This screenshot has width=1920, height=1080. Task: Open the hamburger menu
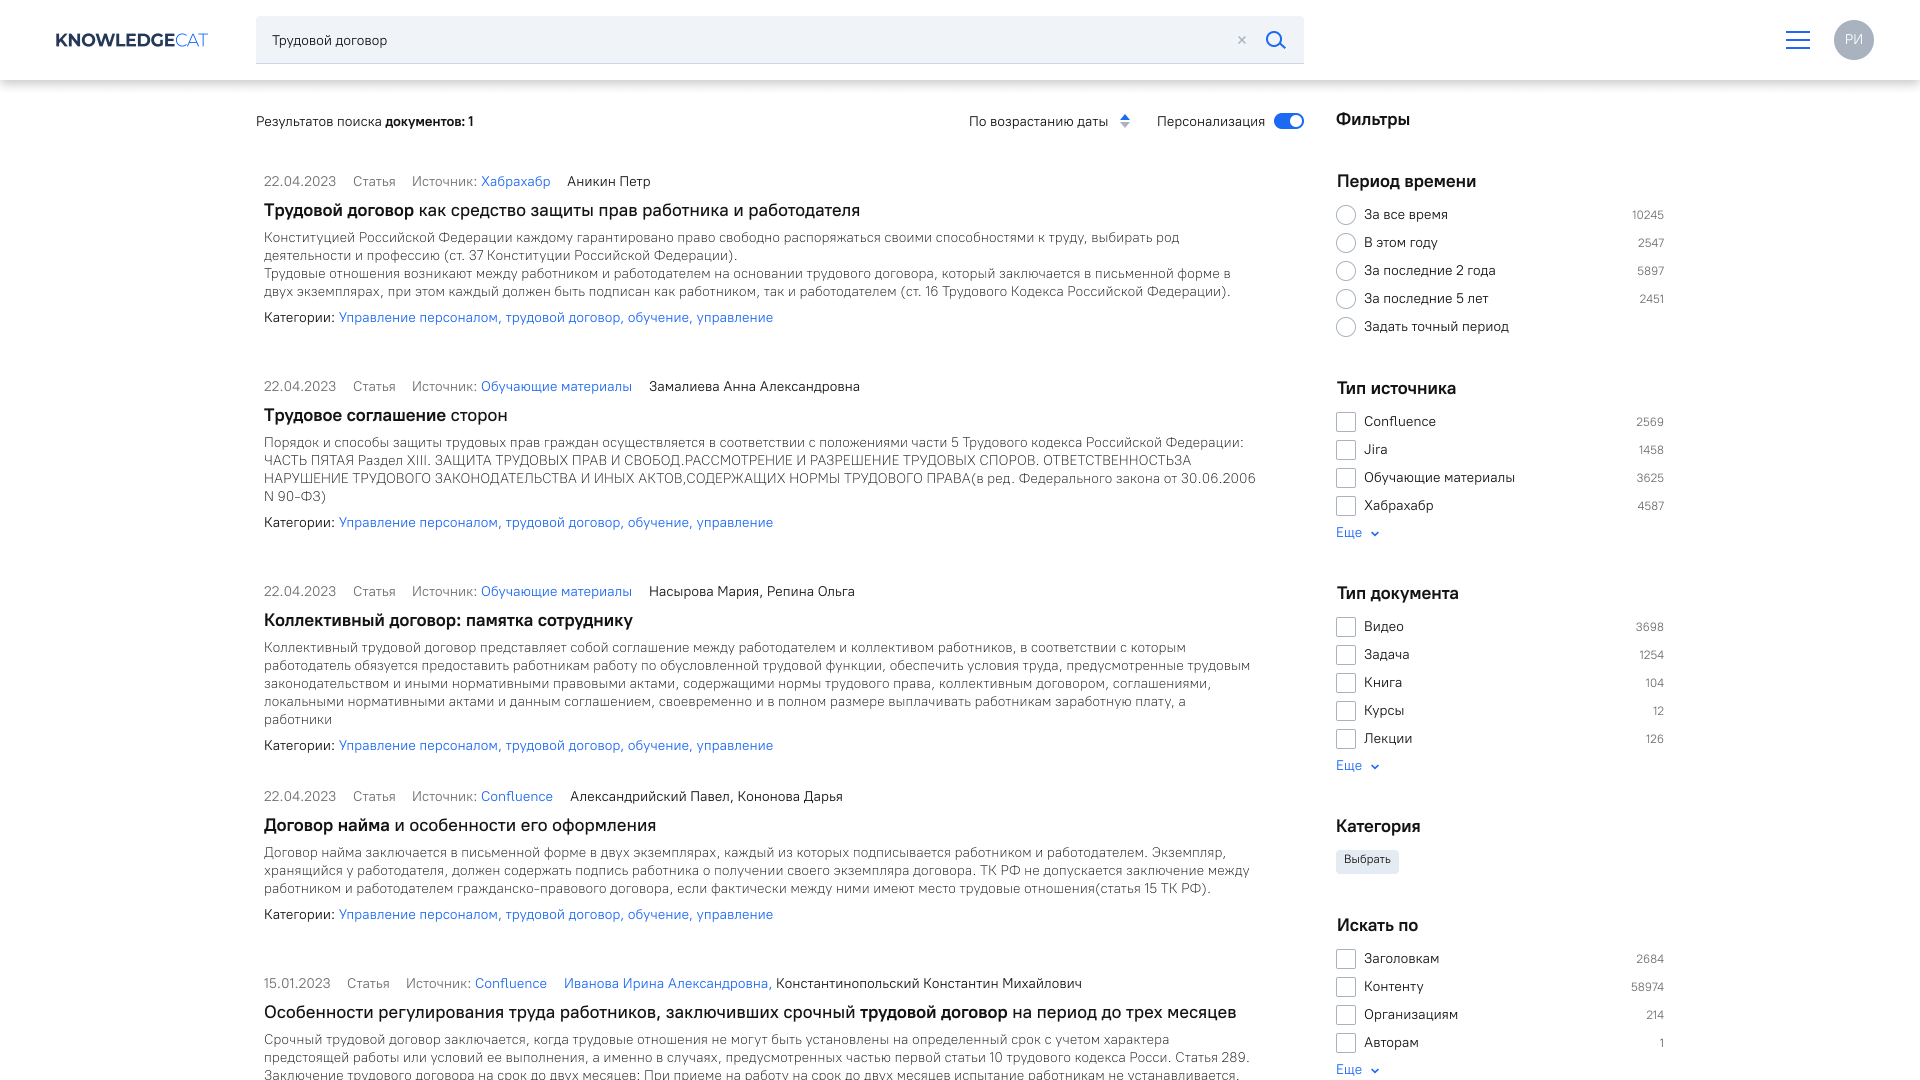click(x=1797, y=40)
